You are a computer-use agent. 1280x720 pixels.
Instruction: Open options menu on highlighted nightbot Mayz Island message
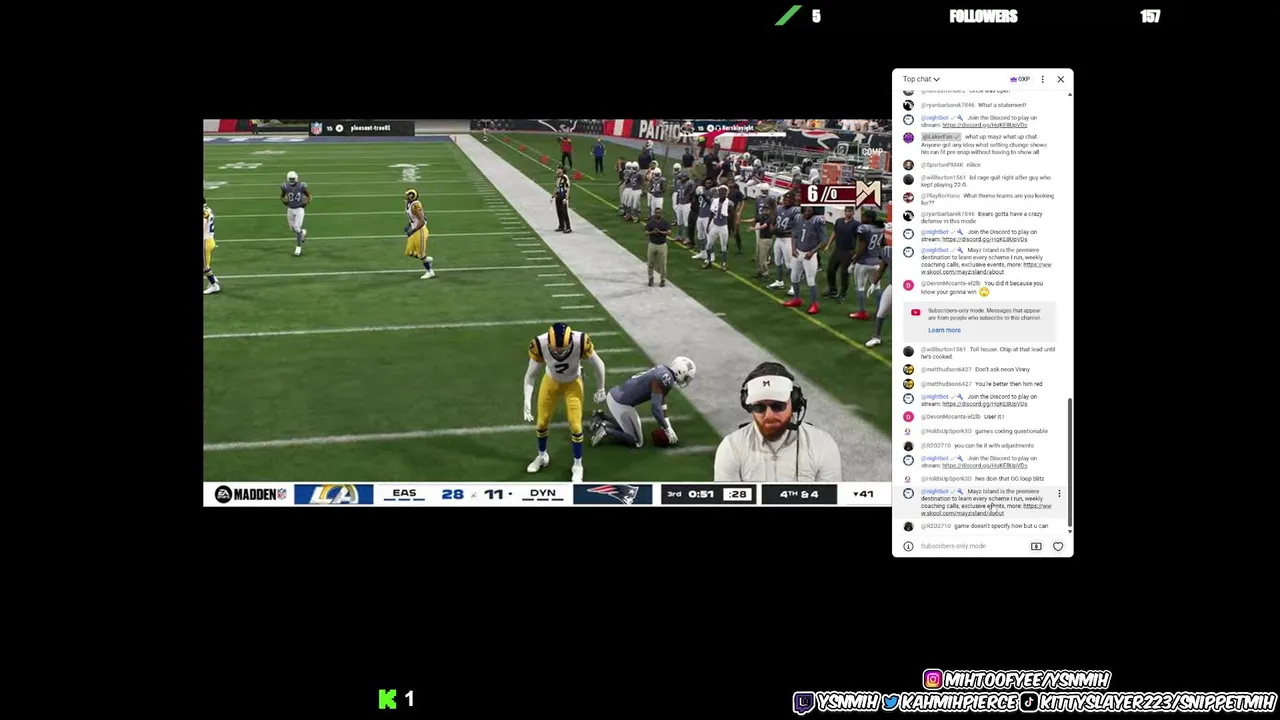pos(1059,494)
